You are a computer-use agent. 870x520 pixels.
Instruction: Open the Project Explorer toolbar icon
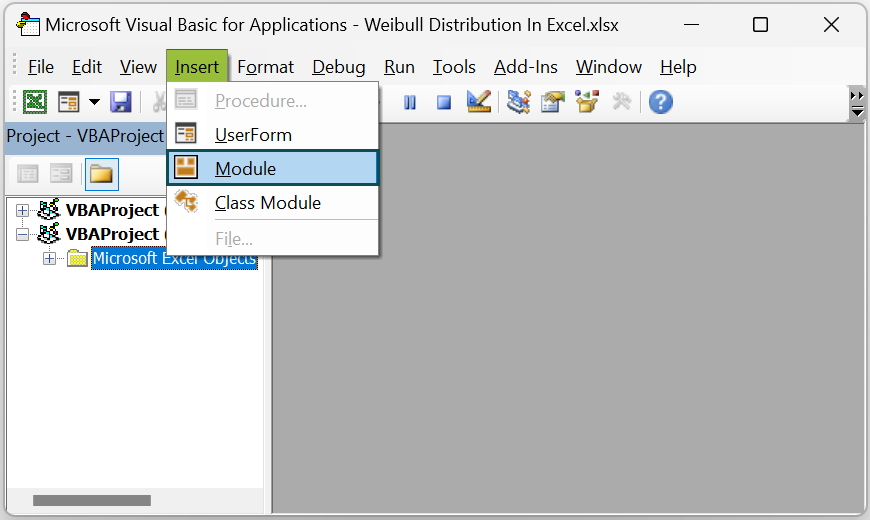point(518,102)
